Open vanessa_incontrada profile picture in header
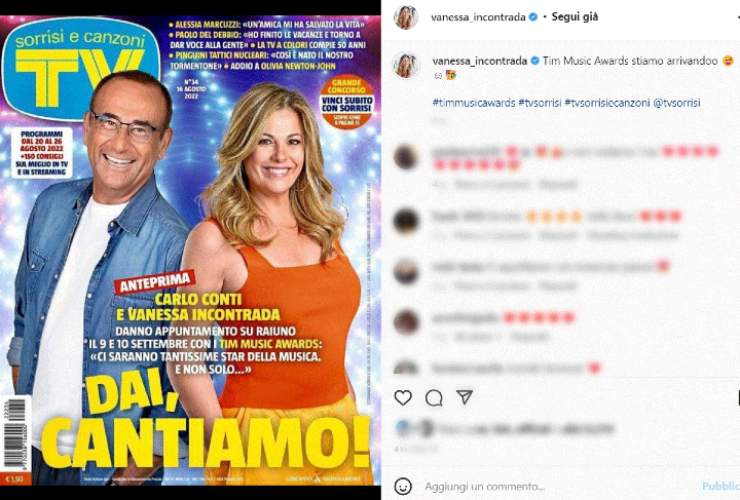This screenshot has width=740, height=500. pyautogui.click(x=406, y=17)
